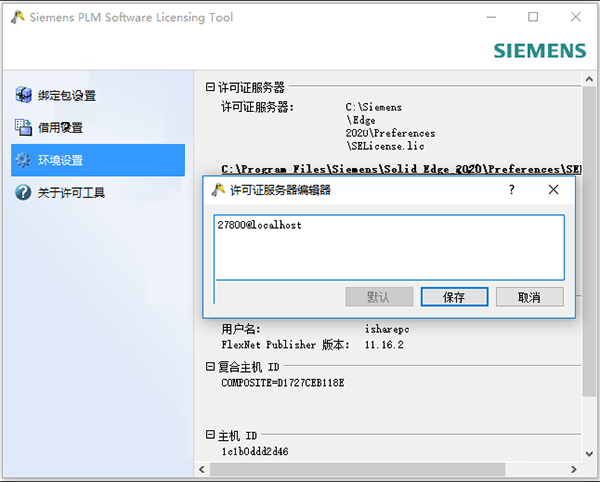This screenshot has width=600, height=482.
Task: Click the FlexNet Publisher version 11.16.2
Action: pos(384,345)
